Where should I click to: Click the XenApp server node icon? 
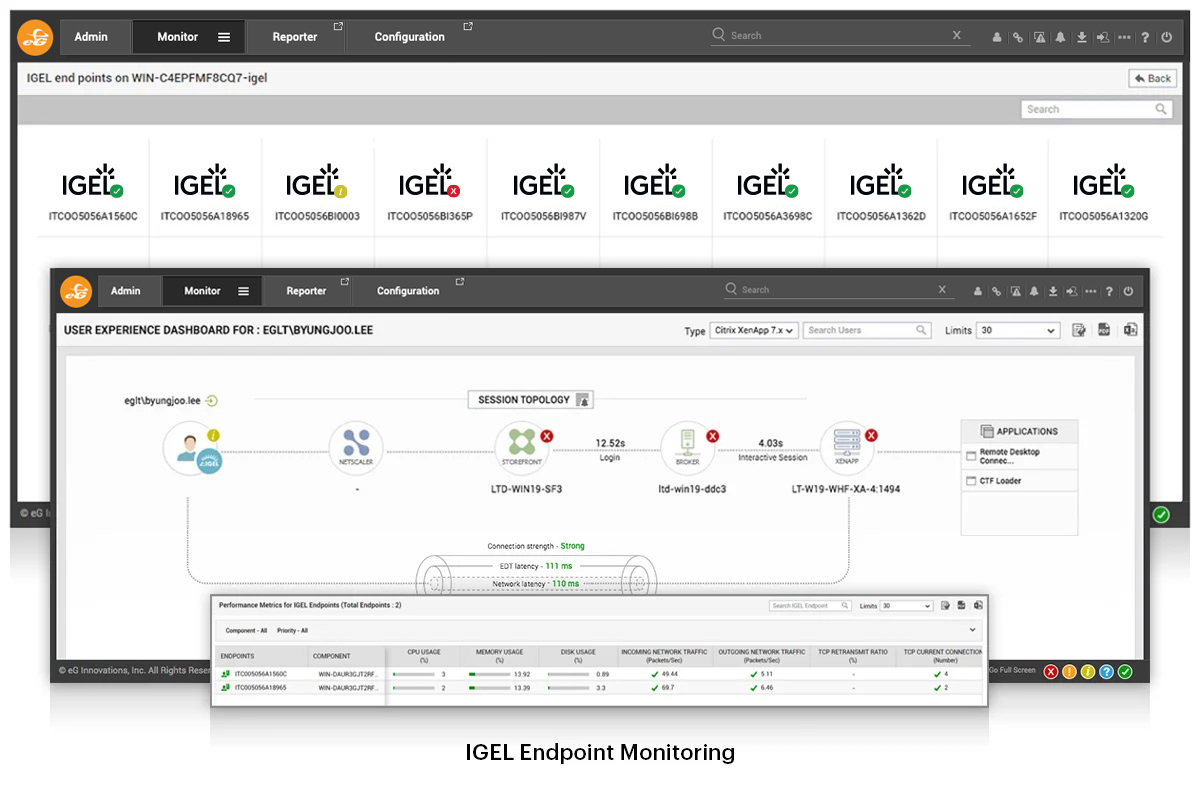coord(848,446)
